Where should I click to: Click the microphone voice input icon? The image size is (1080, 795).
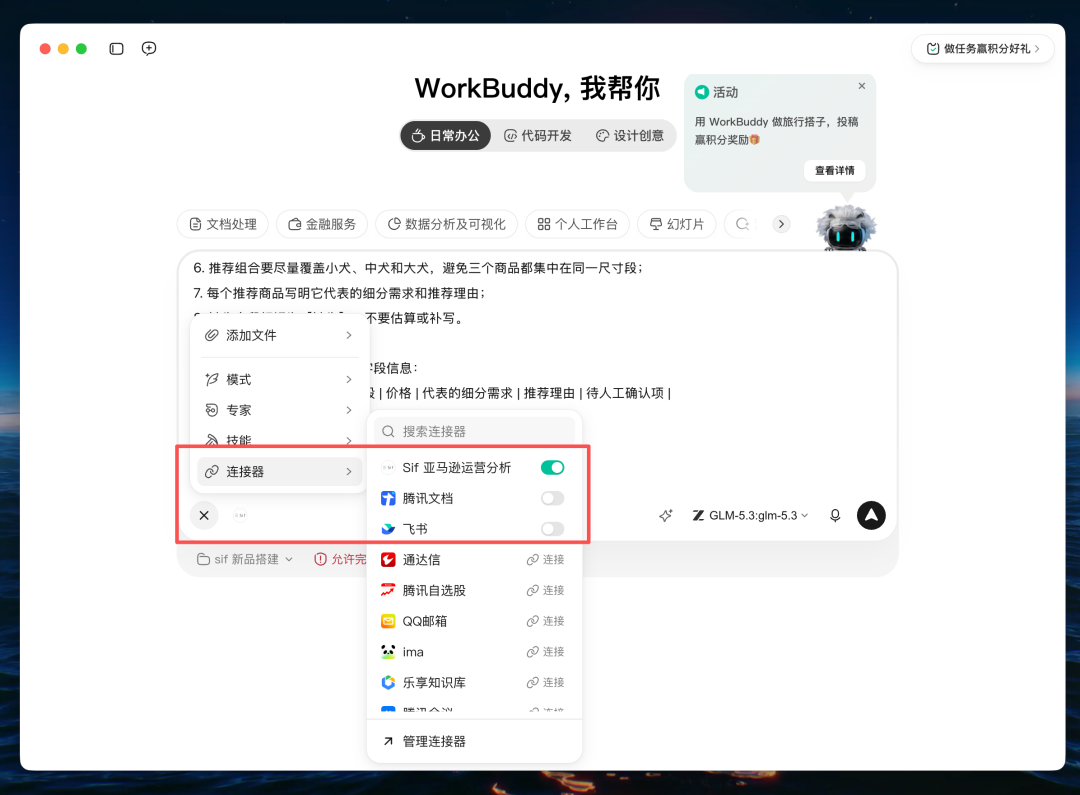(835, 515)
